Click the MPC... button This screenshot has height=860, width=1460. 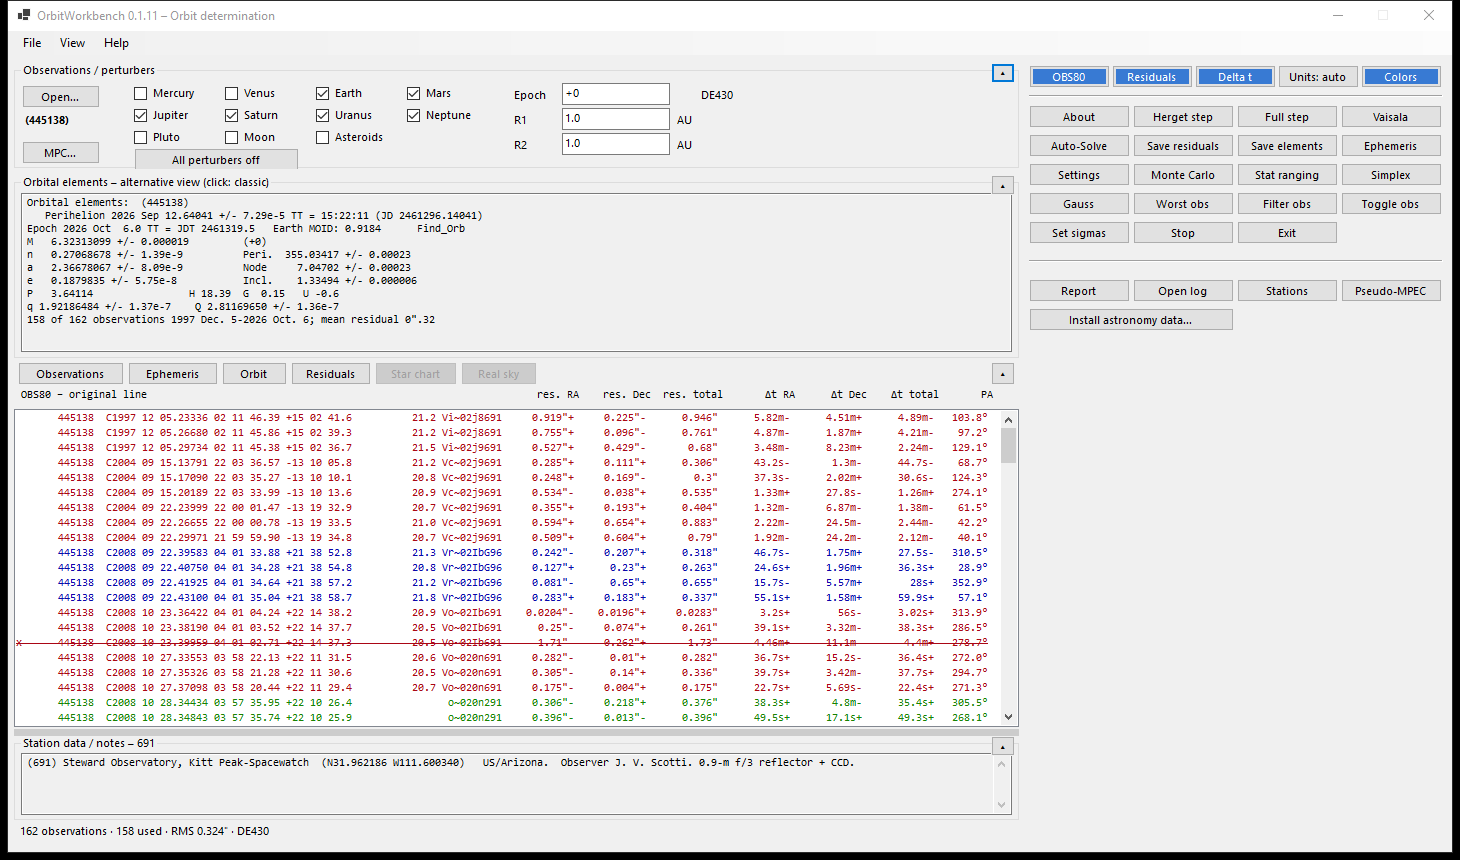pyautogui.click(x=60, y=153)
